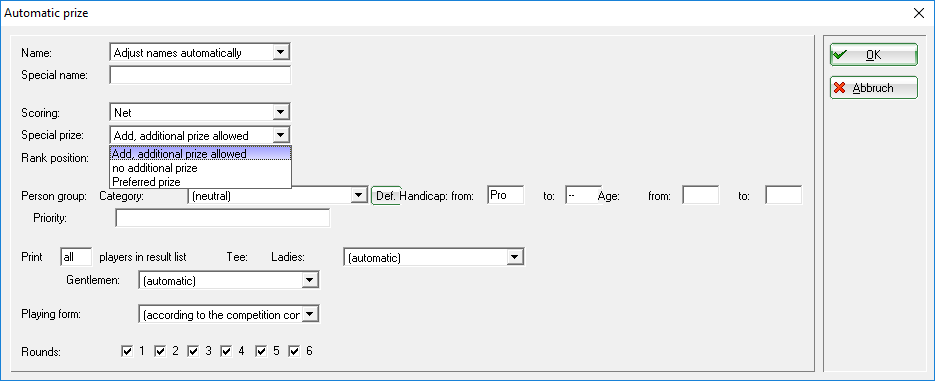Toggle the Round 3 checkbox

[193, 351]
